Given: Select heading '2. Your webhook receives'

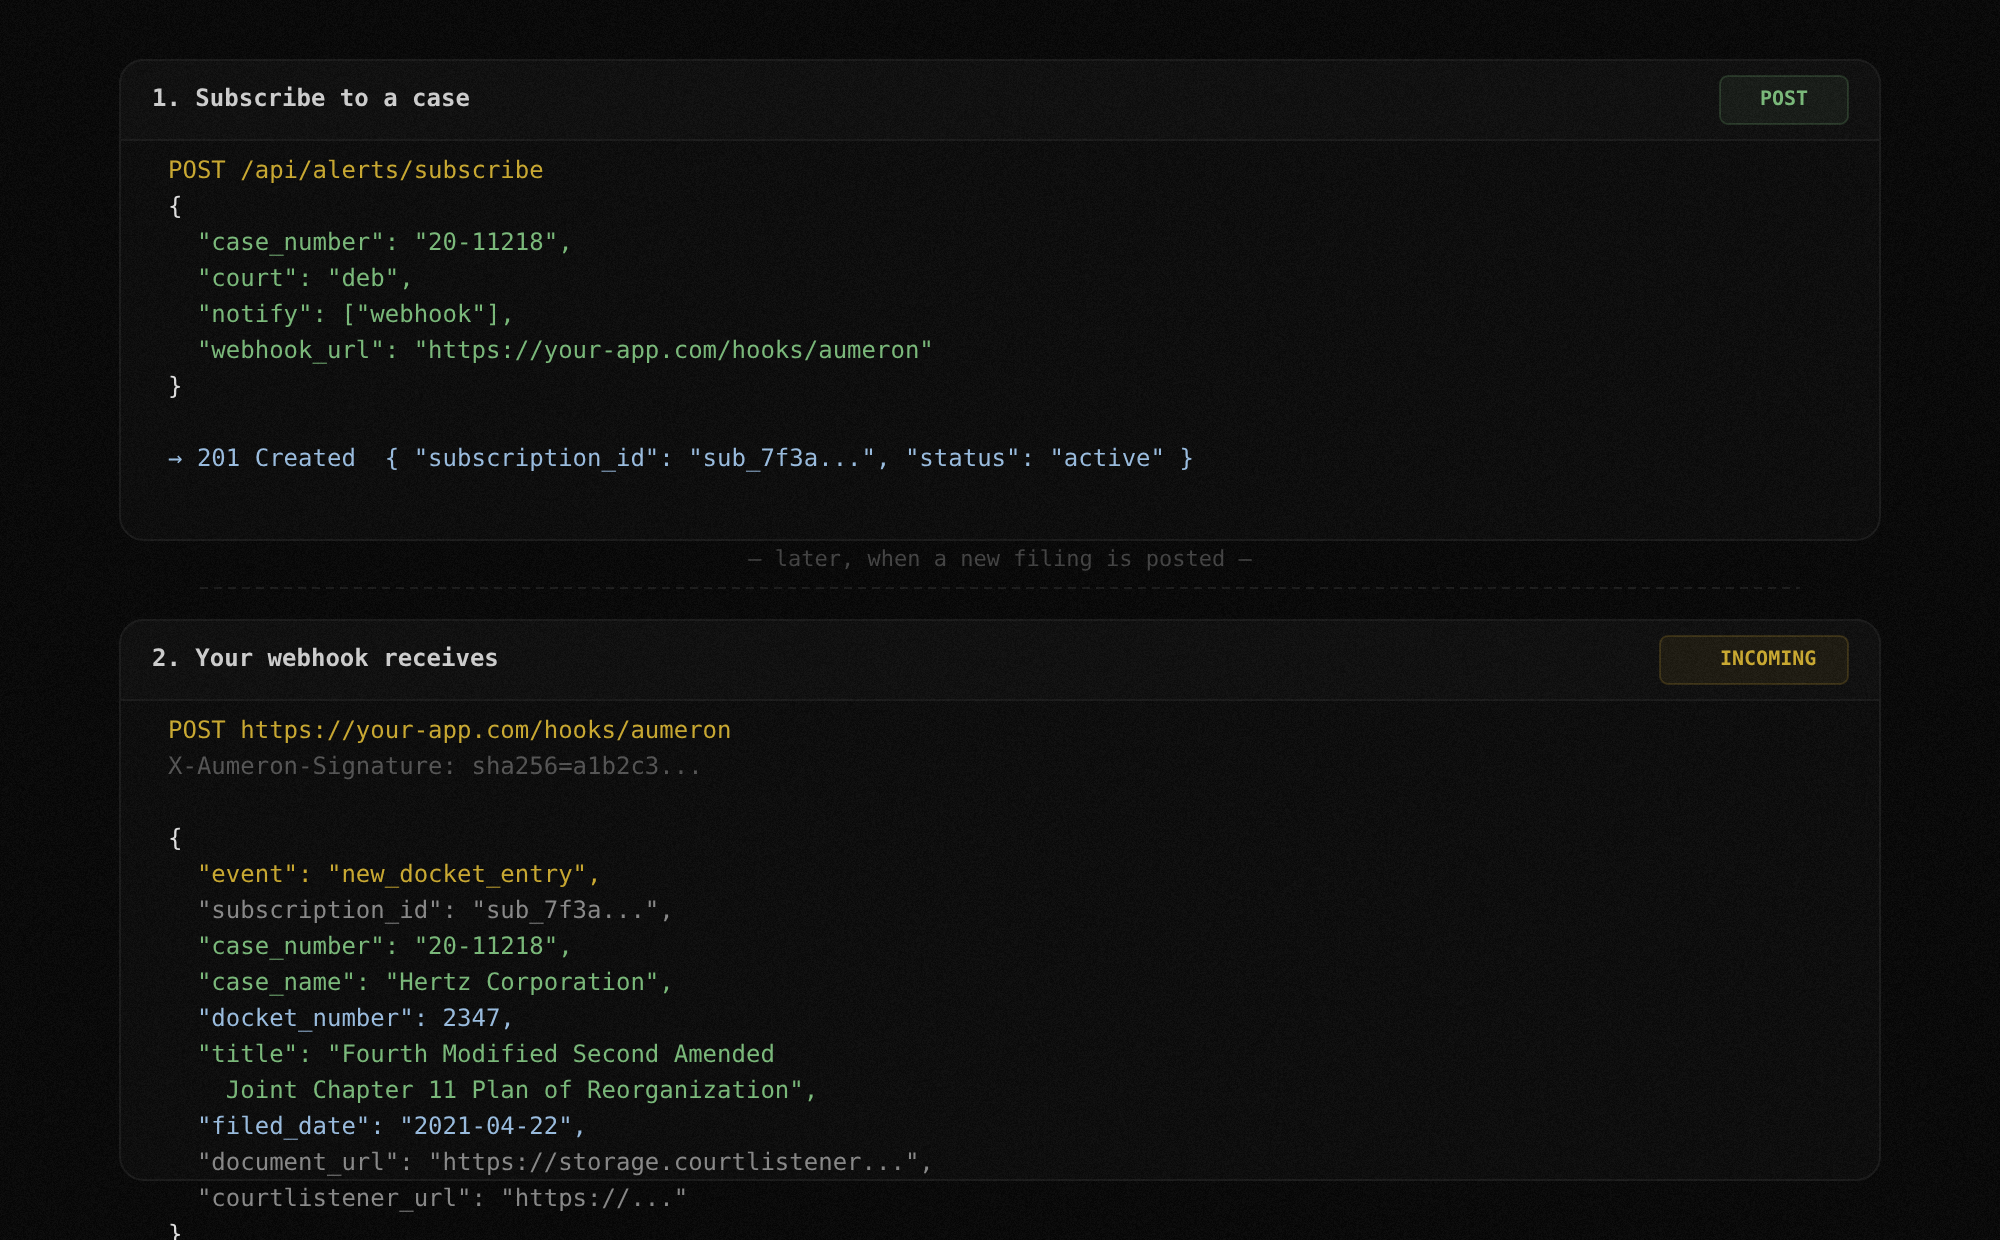Looking at the screenshot, I should click(325, 658).
